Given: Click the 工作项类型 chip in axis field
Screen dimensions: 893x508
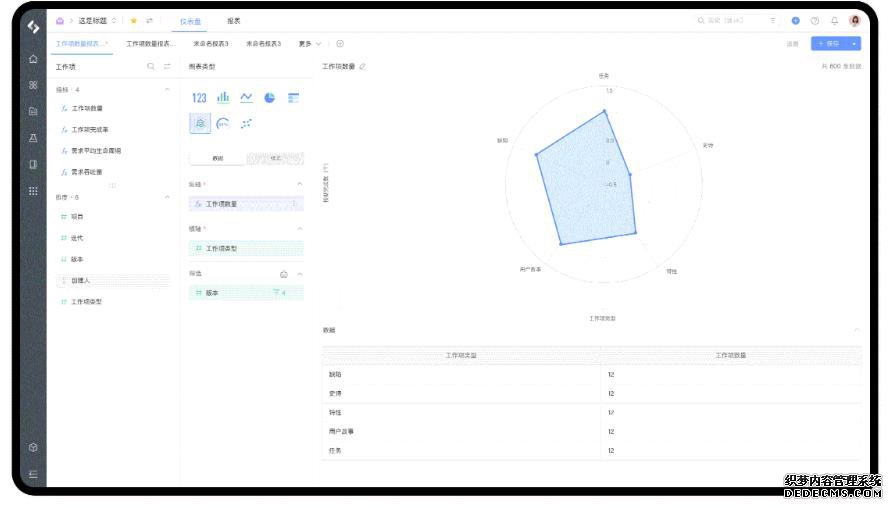Looking at the screenshot, I should coord(246,248).
